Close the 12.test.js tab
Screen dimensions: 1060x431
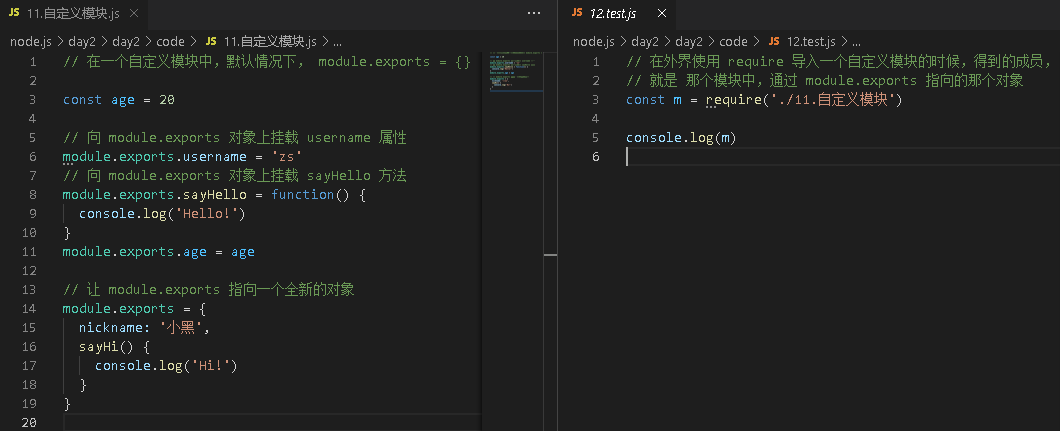pos(662,13)
